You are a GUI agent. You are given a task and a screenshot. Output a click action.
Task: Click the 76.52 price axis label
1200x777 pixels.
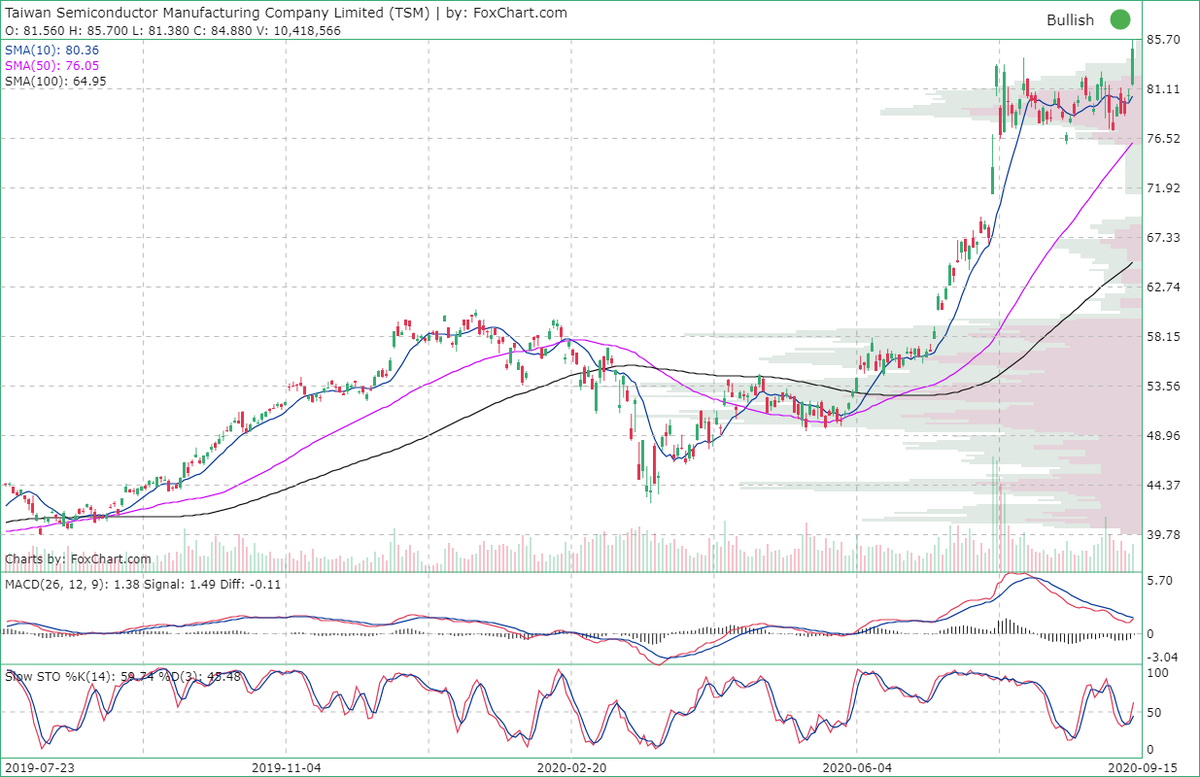pos(1164,139)
